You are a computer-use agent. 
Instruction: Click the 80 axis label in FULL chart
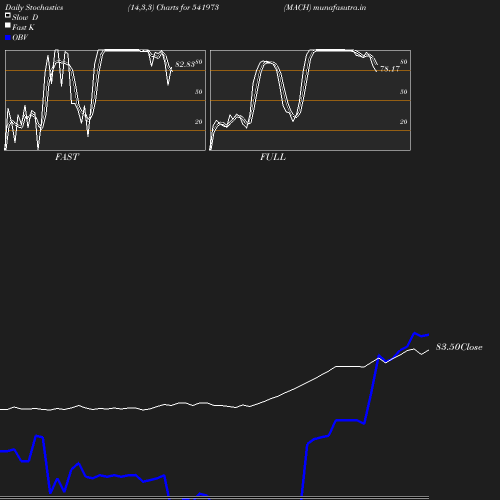pyautogui.click(x=404, y=62)
